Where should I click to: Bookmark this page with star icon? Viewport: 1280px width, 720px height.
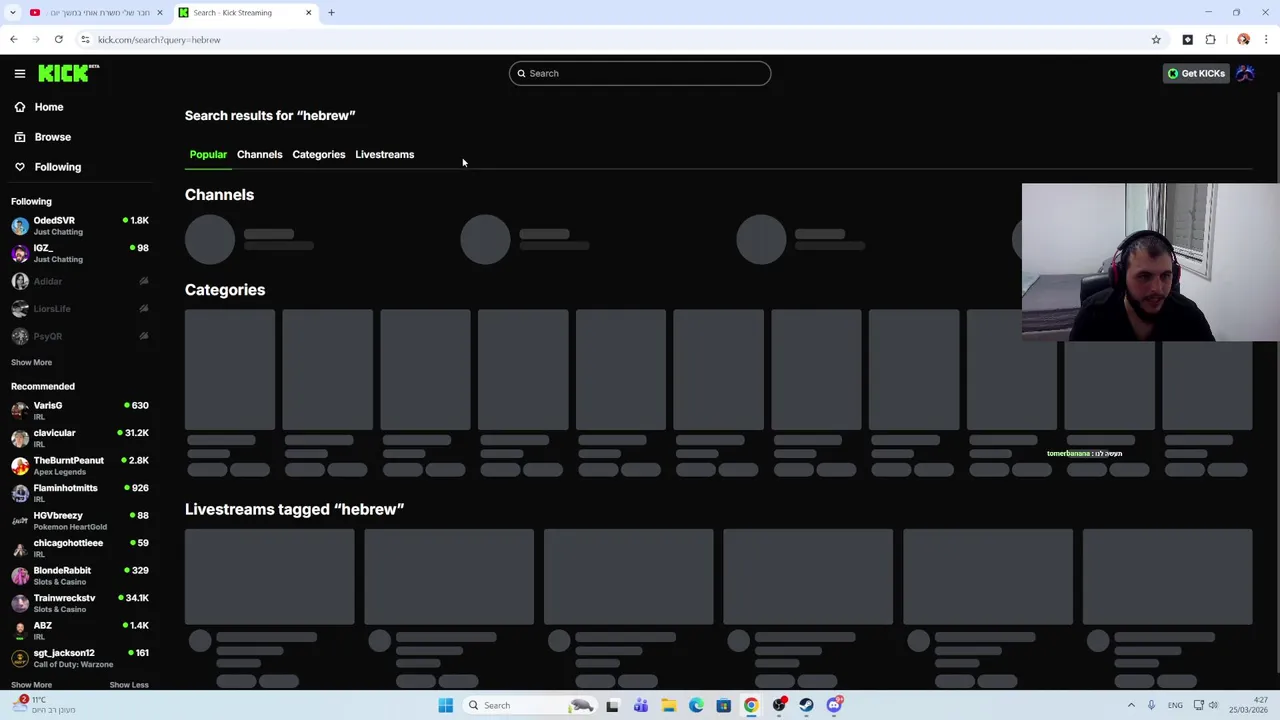[x=1156, y=39]
